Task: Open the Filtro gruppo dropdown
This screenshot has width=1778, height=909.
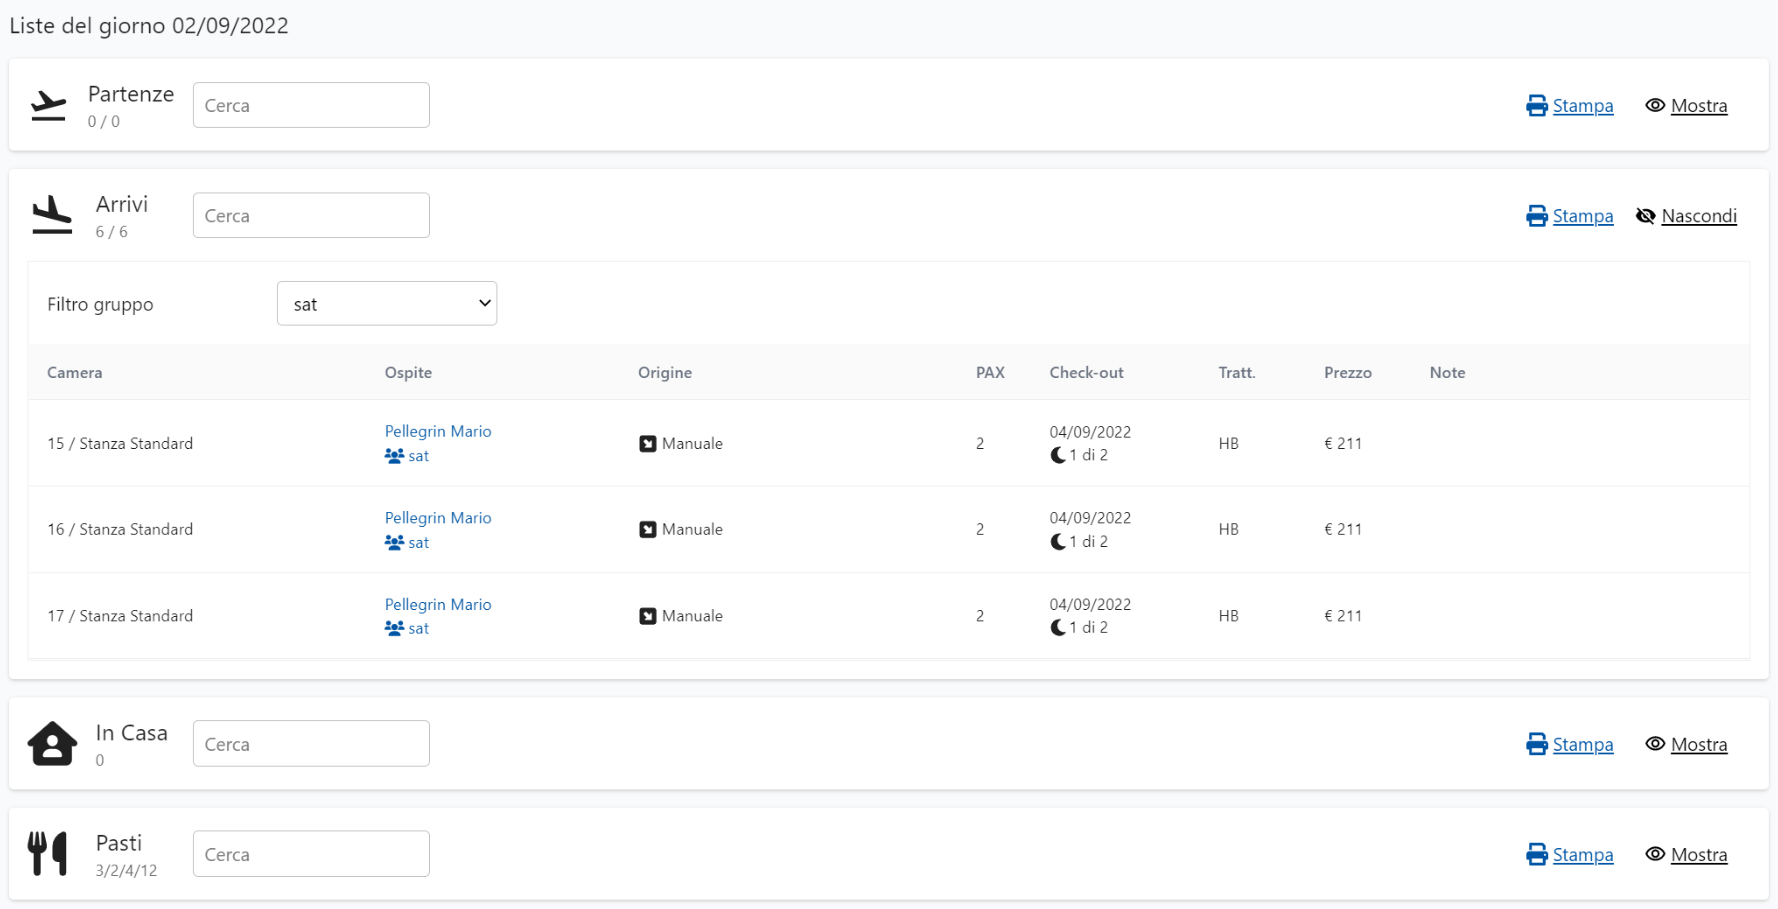Action: [387, 304]
